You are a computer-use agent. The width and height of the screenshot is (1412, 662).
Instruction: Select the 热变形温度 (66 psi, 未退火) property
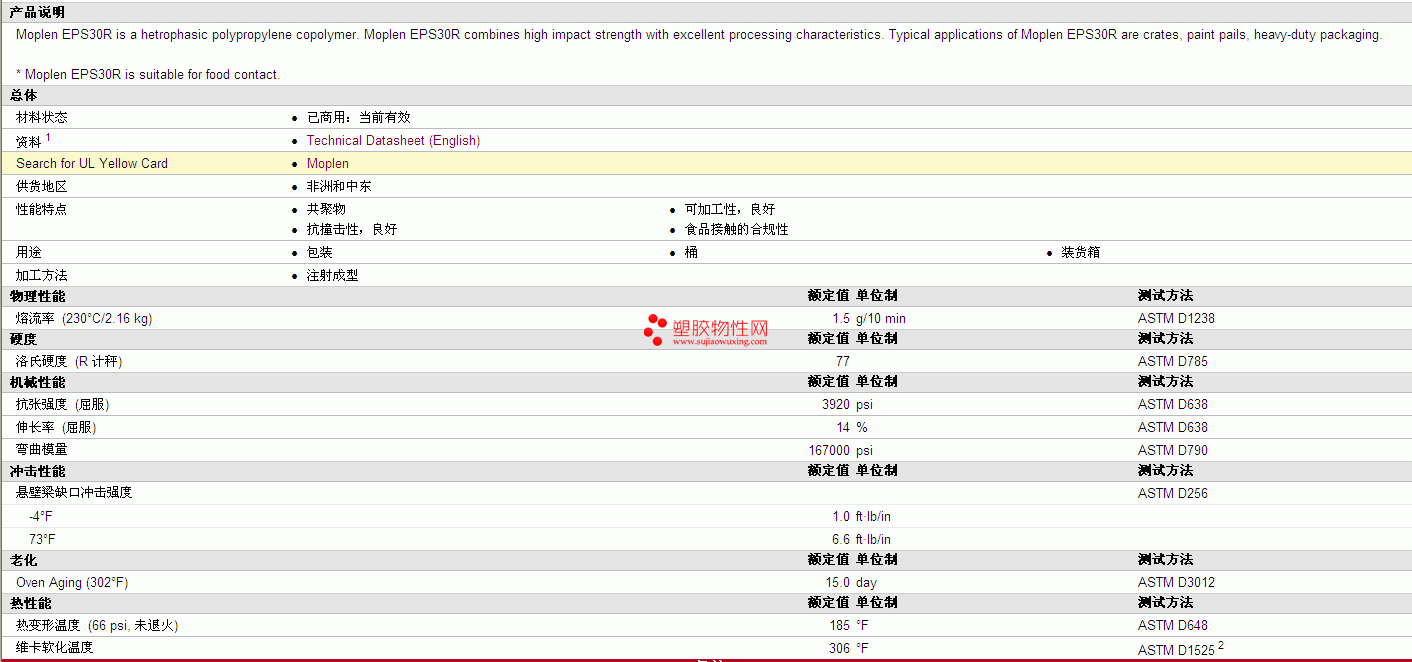pyautogui.click(x=97, y=626)
